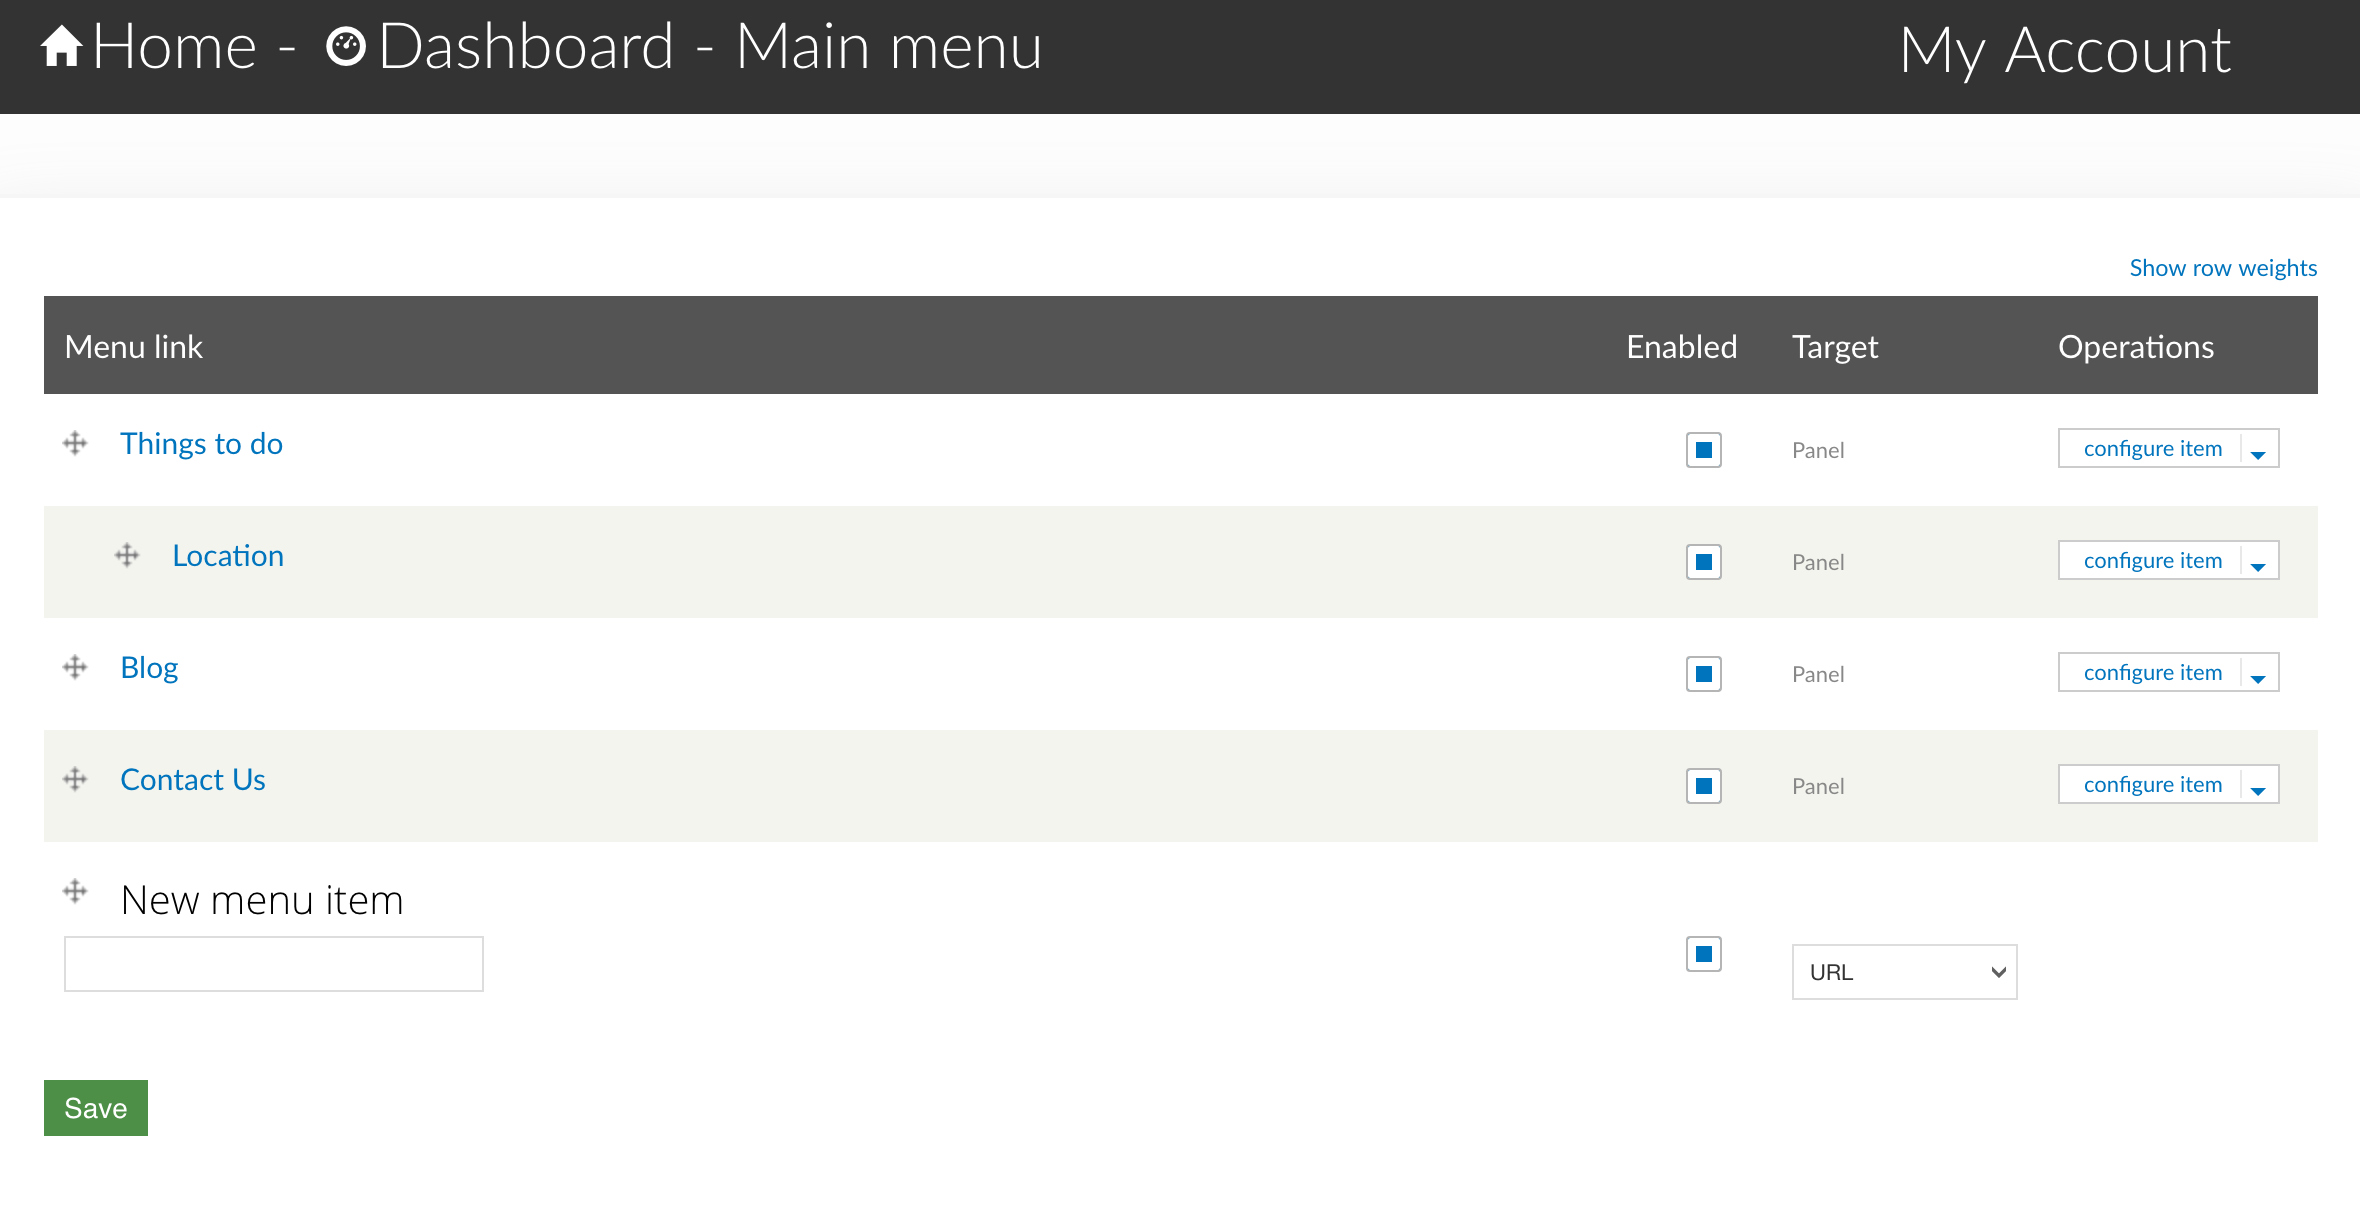The image size is (2360, 1220).
Task: Click the drag handle beside Contact Us
Action: (x=75, y=779)
